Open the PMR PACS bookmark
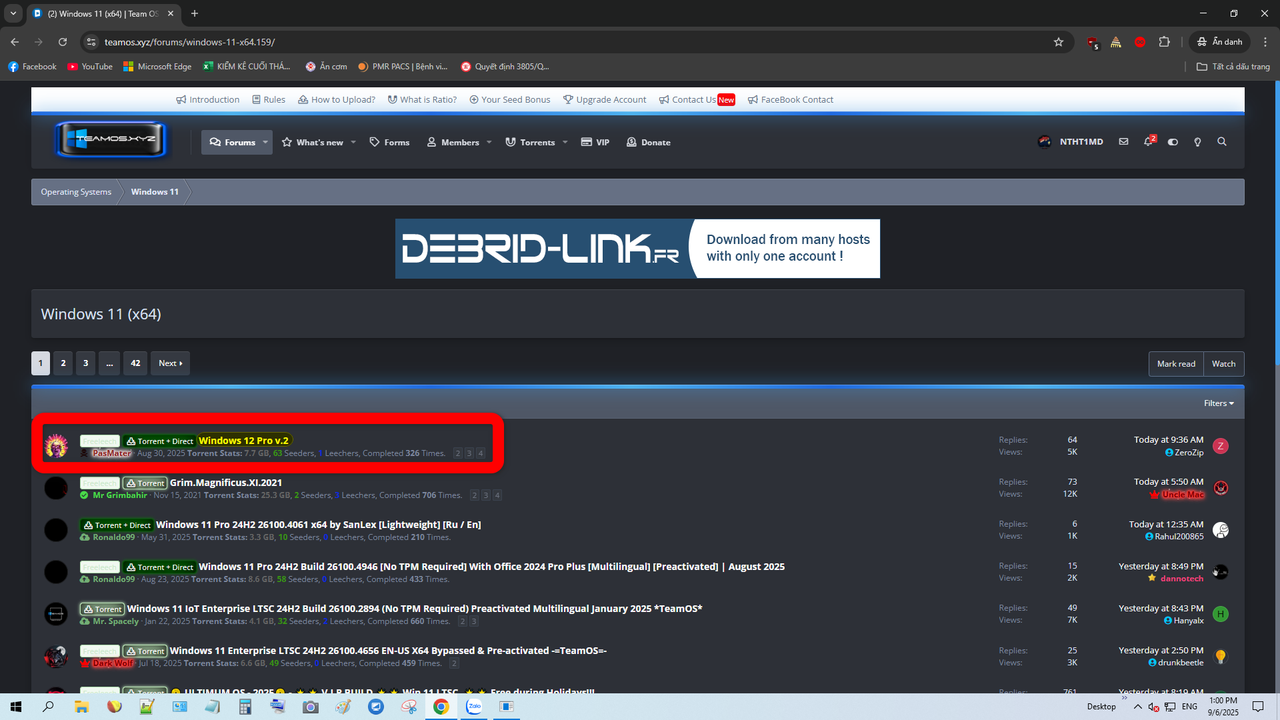The image size is (1280, 720). tap(403, 67)
